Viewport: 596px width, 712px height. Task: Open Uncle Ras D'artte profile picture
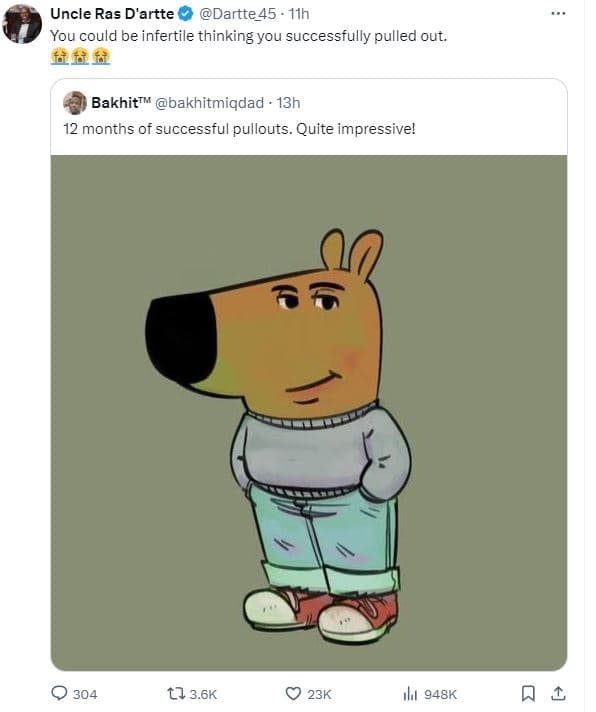22,24
